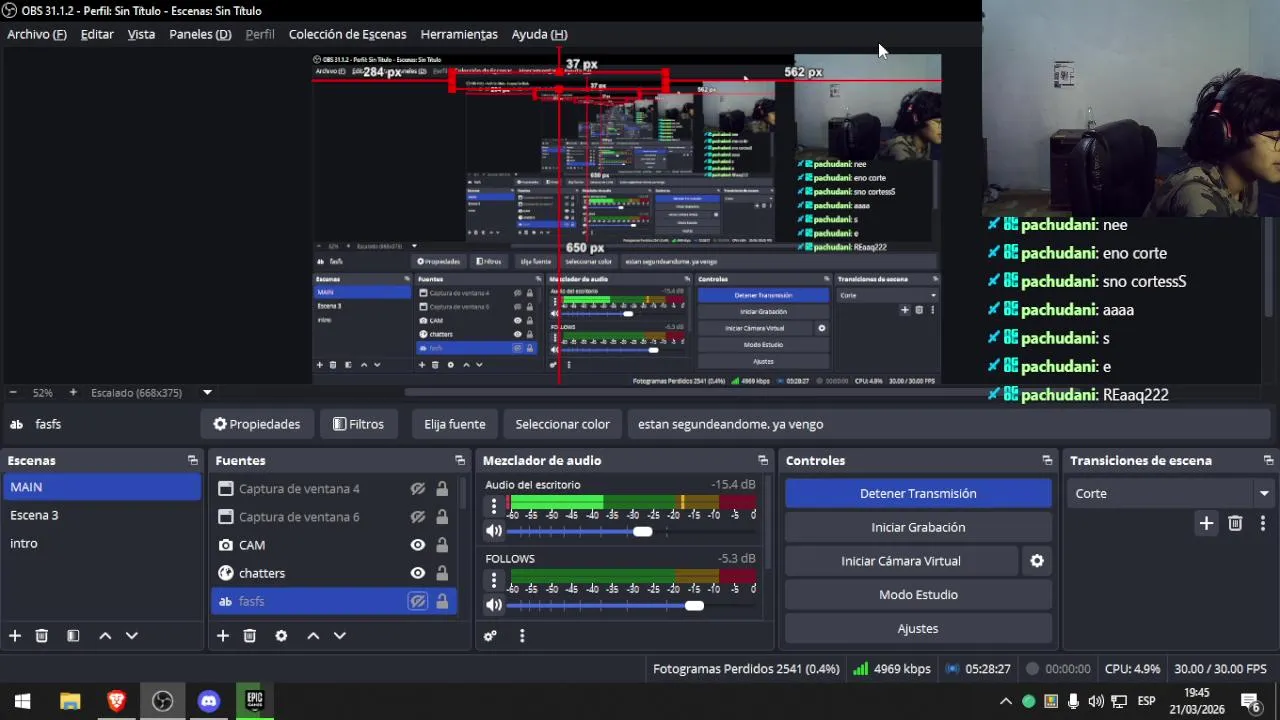Image resolution: width=1280 pixels, height=720 pixels.
Task: Unlock the fasfs source lock
Action: [x=442, y=601]
